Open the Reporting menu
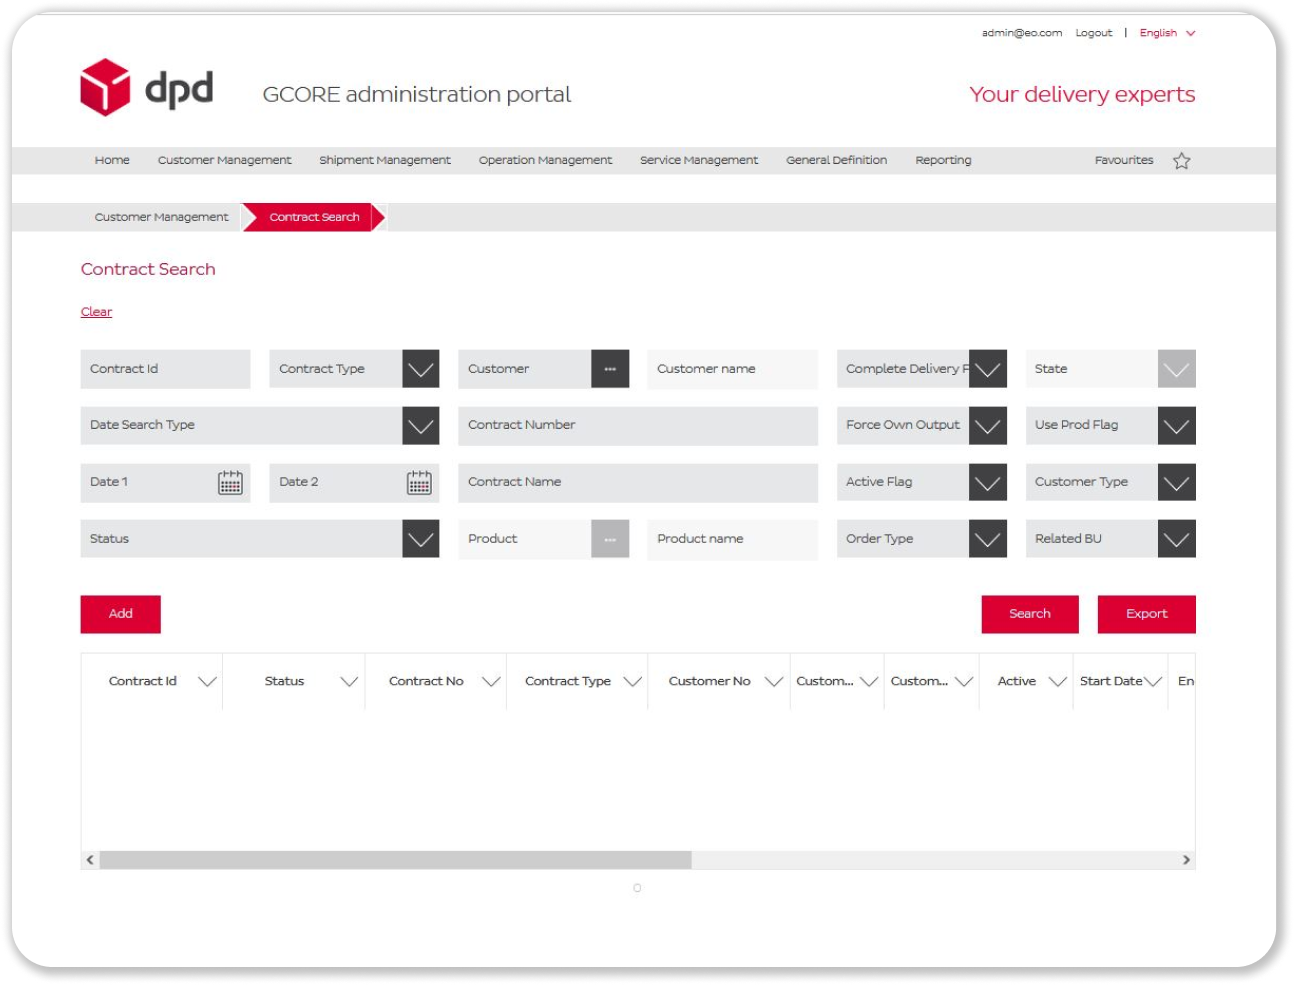1295x985 pixels. [943, 160]
